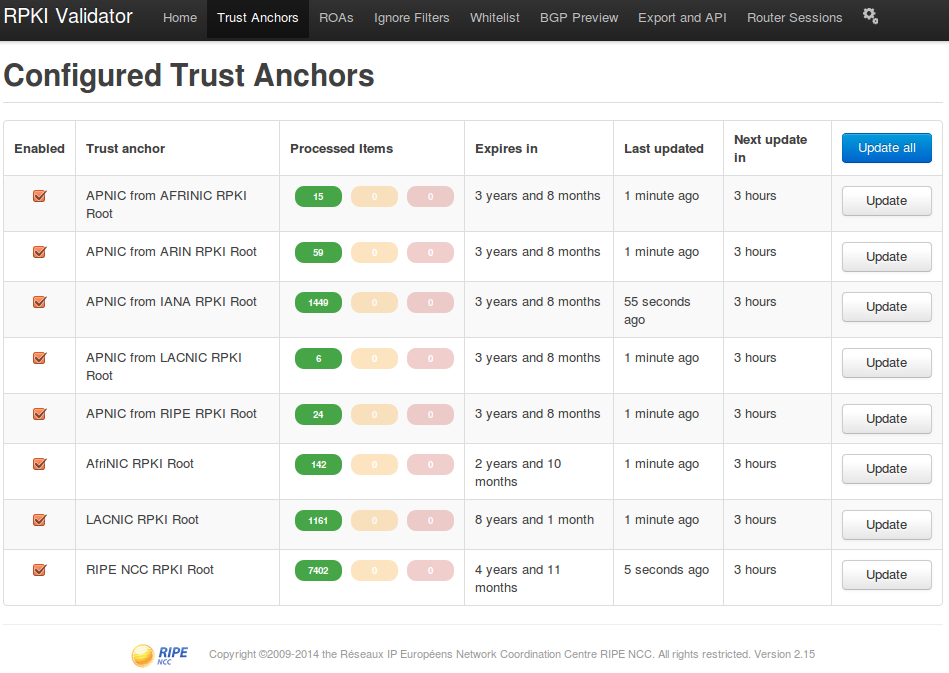Uncheck the LACNIC RPKI Root checkbox
Image resolution: width=949 pixels, height=673 pixels.
coord(39,520)
